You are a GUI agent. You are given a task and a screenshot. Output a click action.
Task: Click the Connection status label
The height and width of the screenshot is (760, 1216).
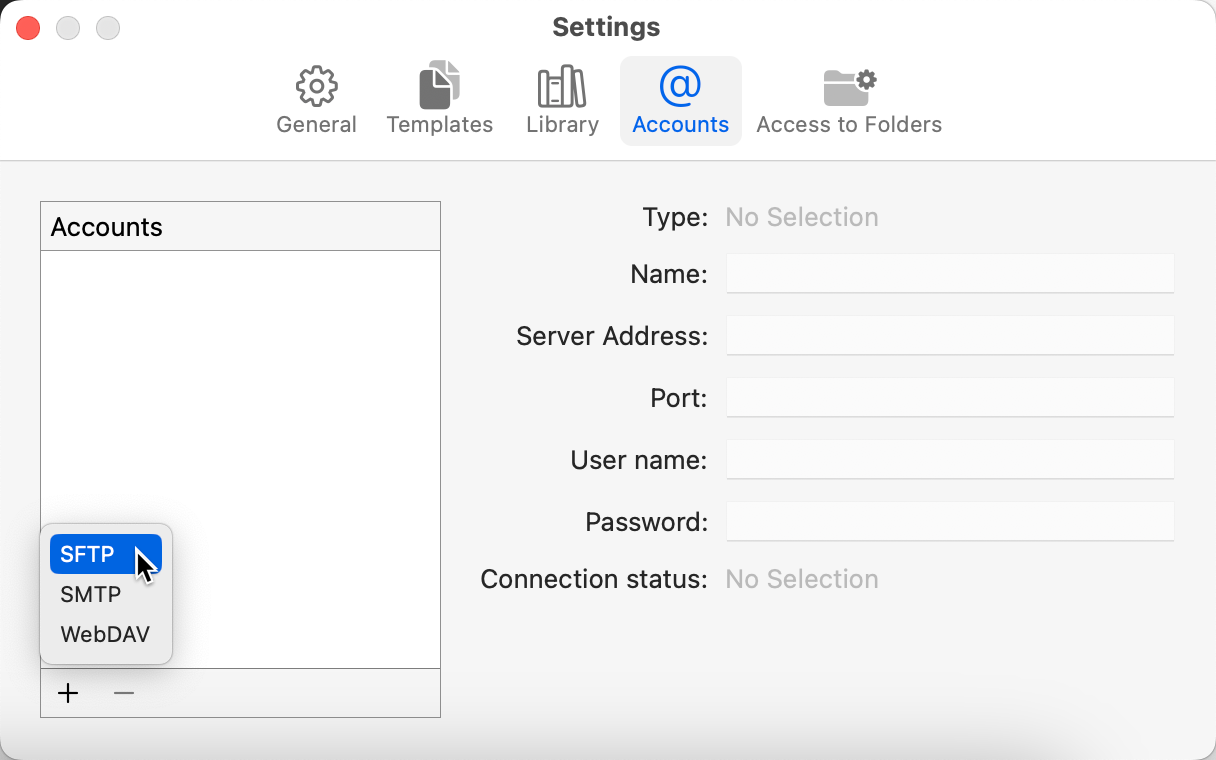592,578
